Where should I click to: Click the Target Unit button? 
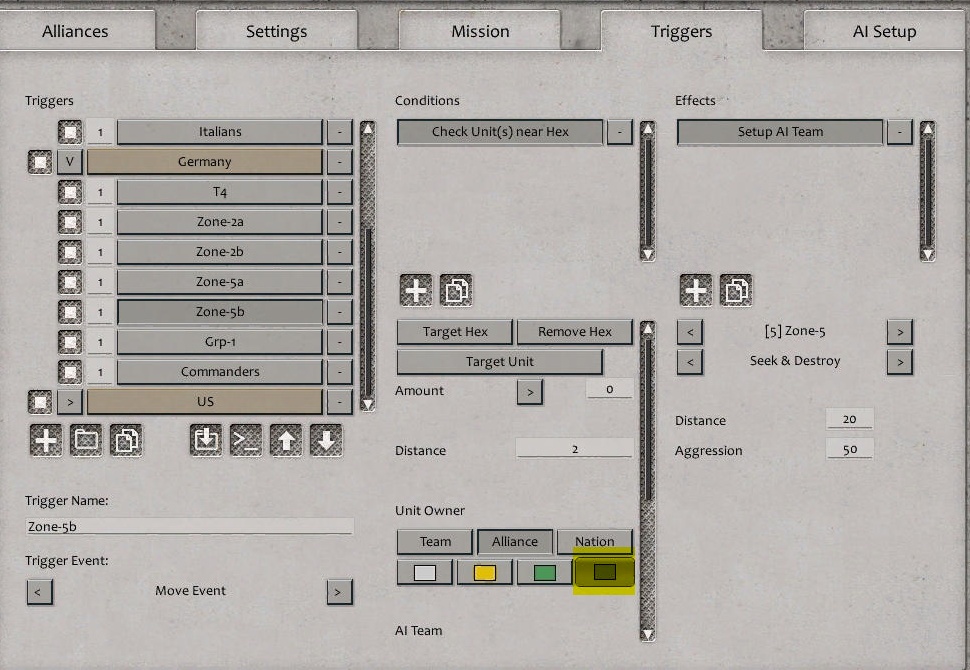click(500, 362)
